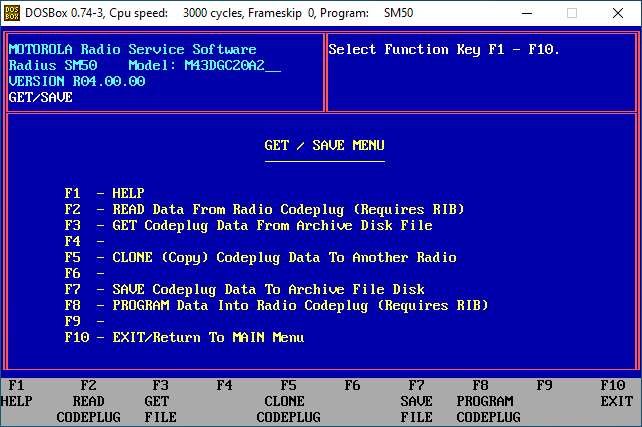Click the 'Radius SM50' text
Viewport: 642px width, 427px height.
[53, 66]
